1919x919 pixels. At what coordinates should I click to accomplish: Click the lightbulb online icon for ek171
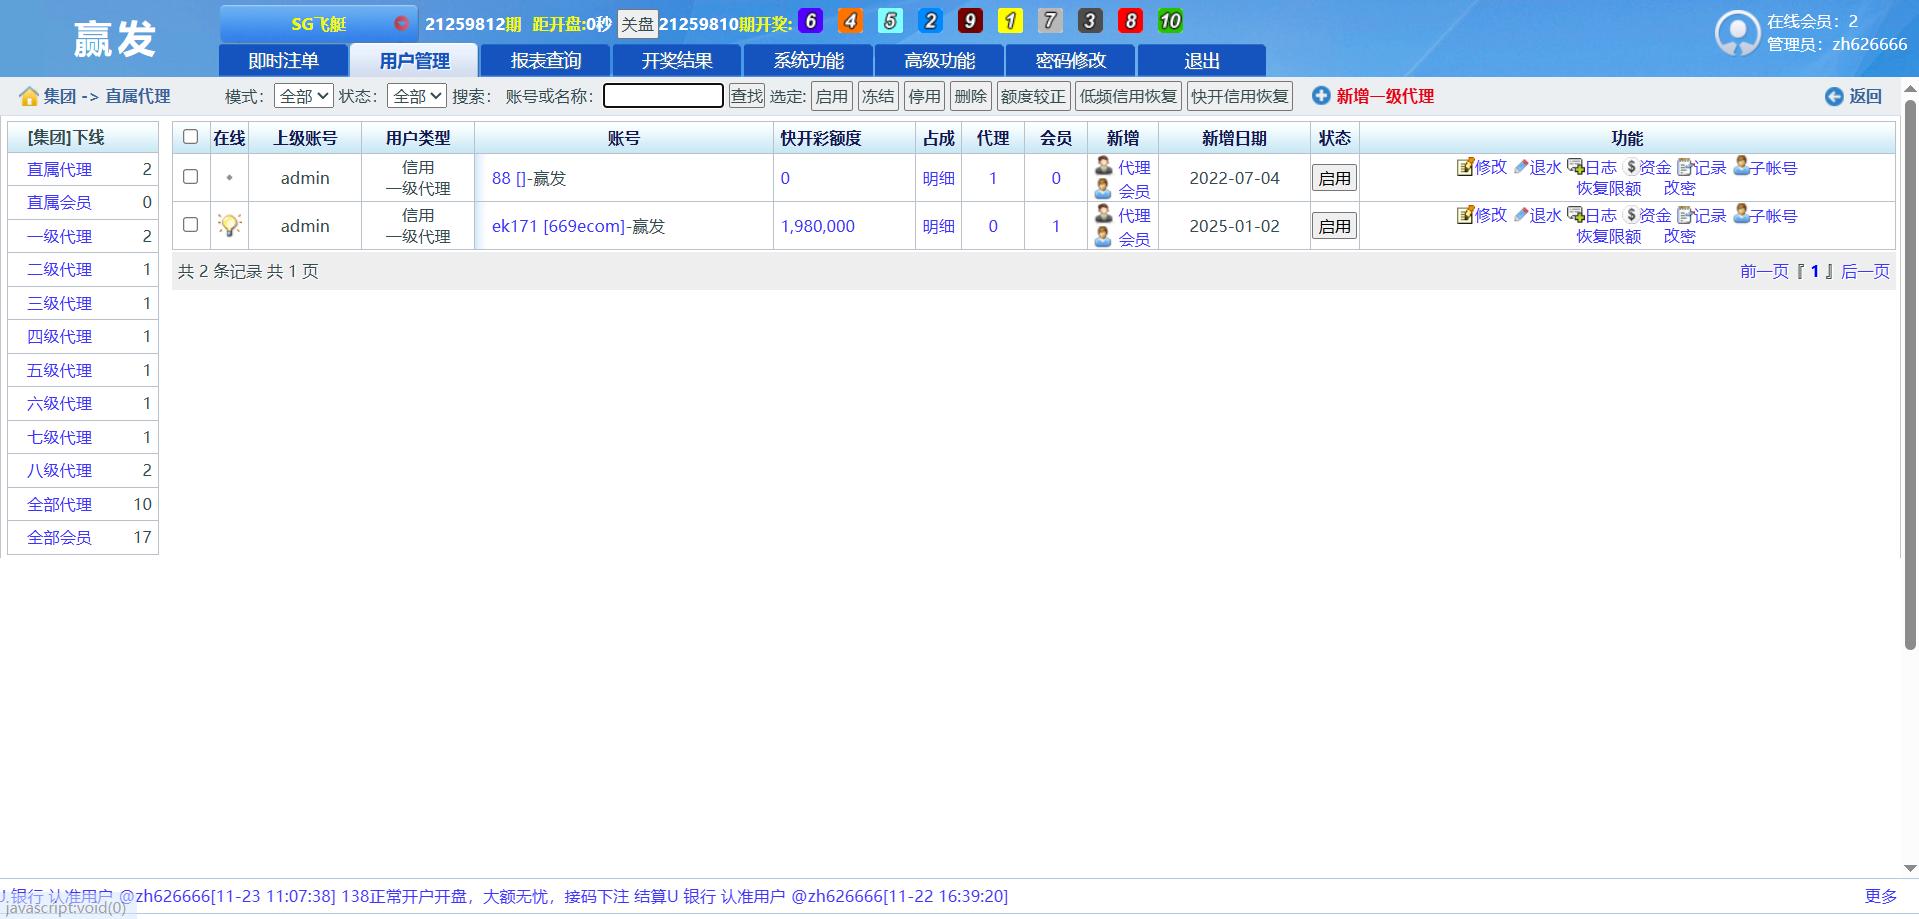point(229,226)
